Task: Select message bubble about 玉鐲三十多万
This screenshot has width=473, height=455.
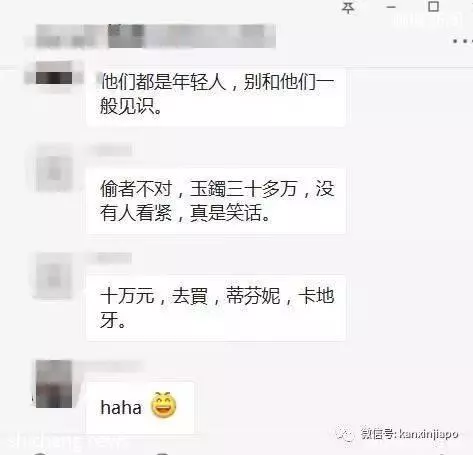Action: pos(216,201)
